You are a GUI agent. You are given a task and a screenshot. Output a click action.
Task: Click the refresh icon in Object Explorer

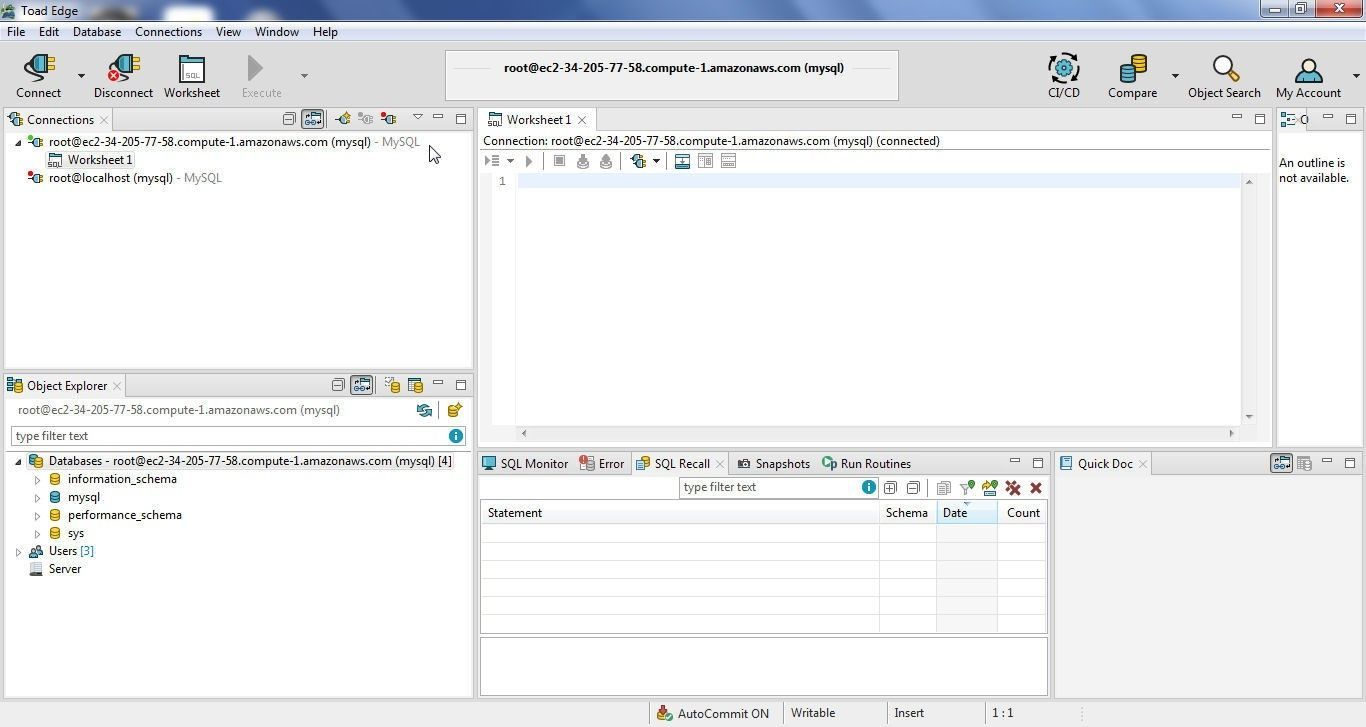424,410
